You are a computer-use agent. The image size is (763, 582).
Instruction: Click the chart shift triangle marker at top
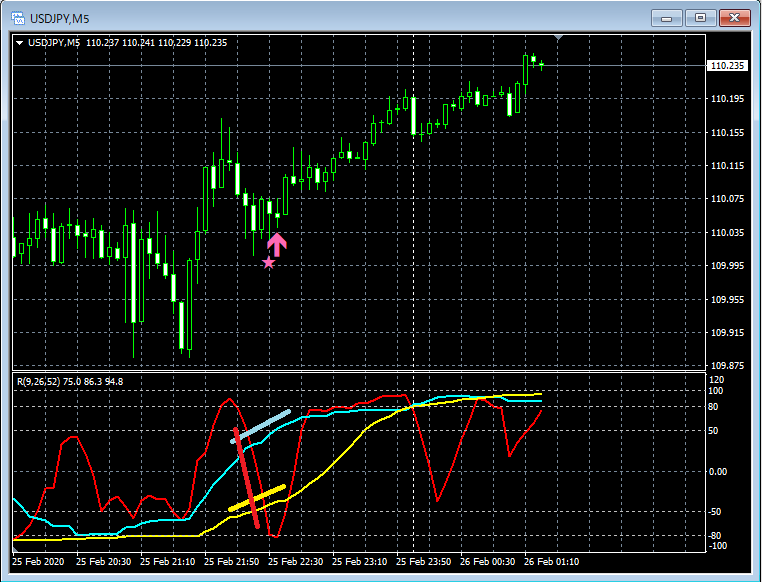point(558,37)
